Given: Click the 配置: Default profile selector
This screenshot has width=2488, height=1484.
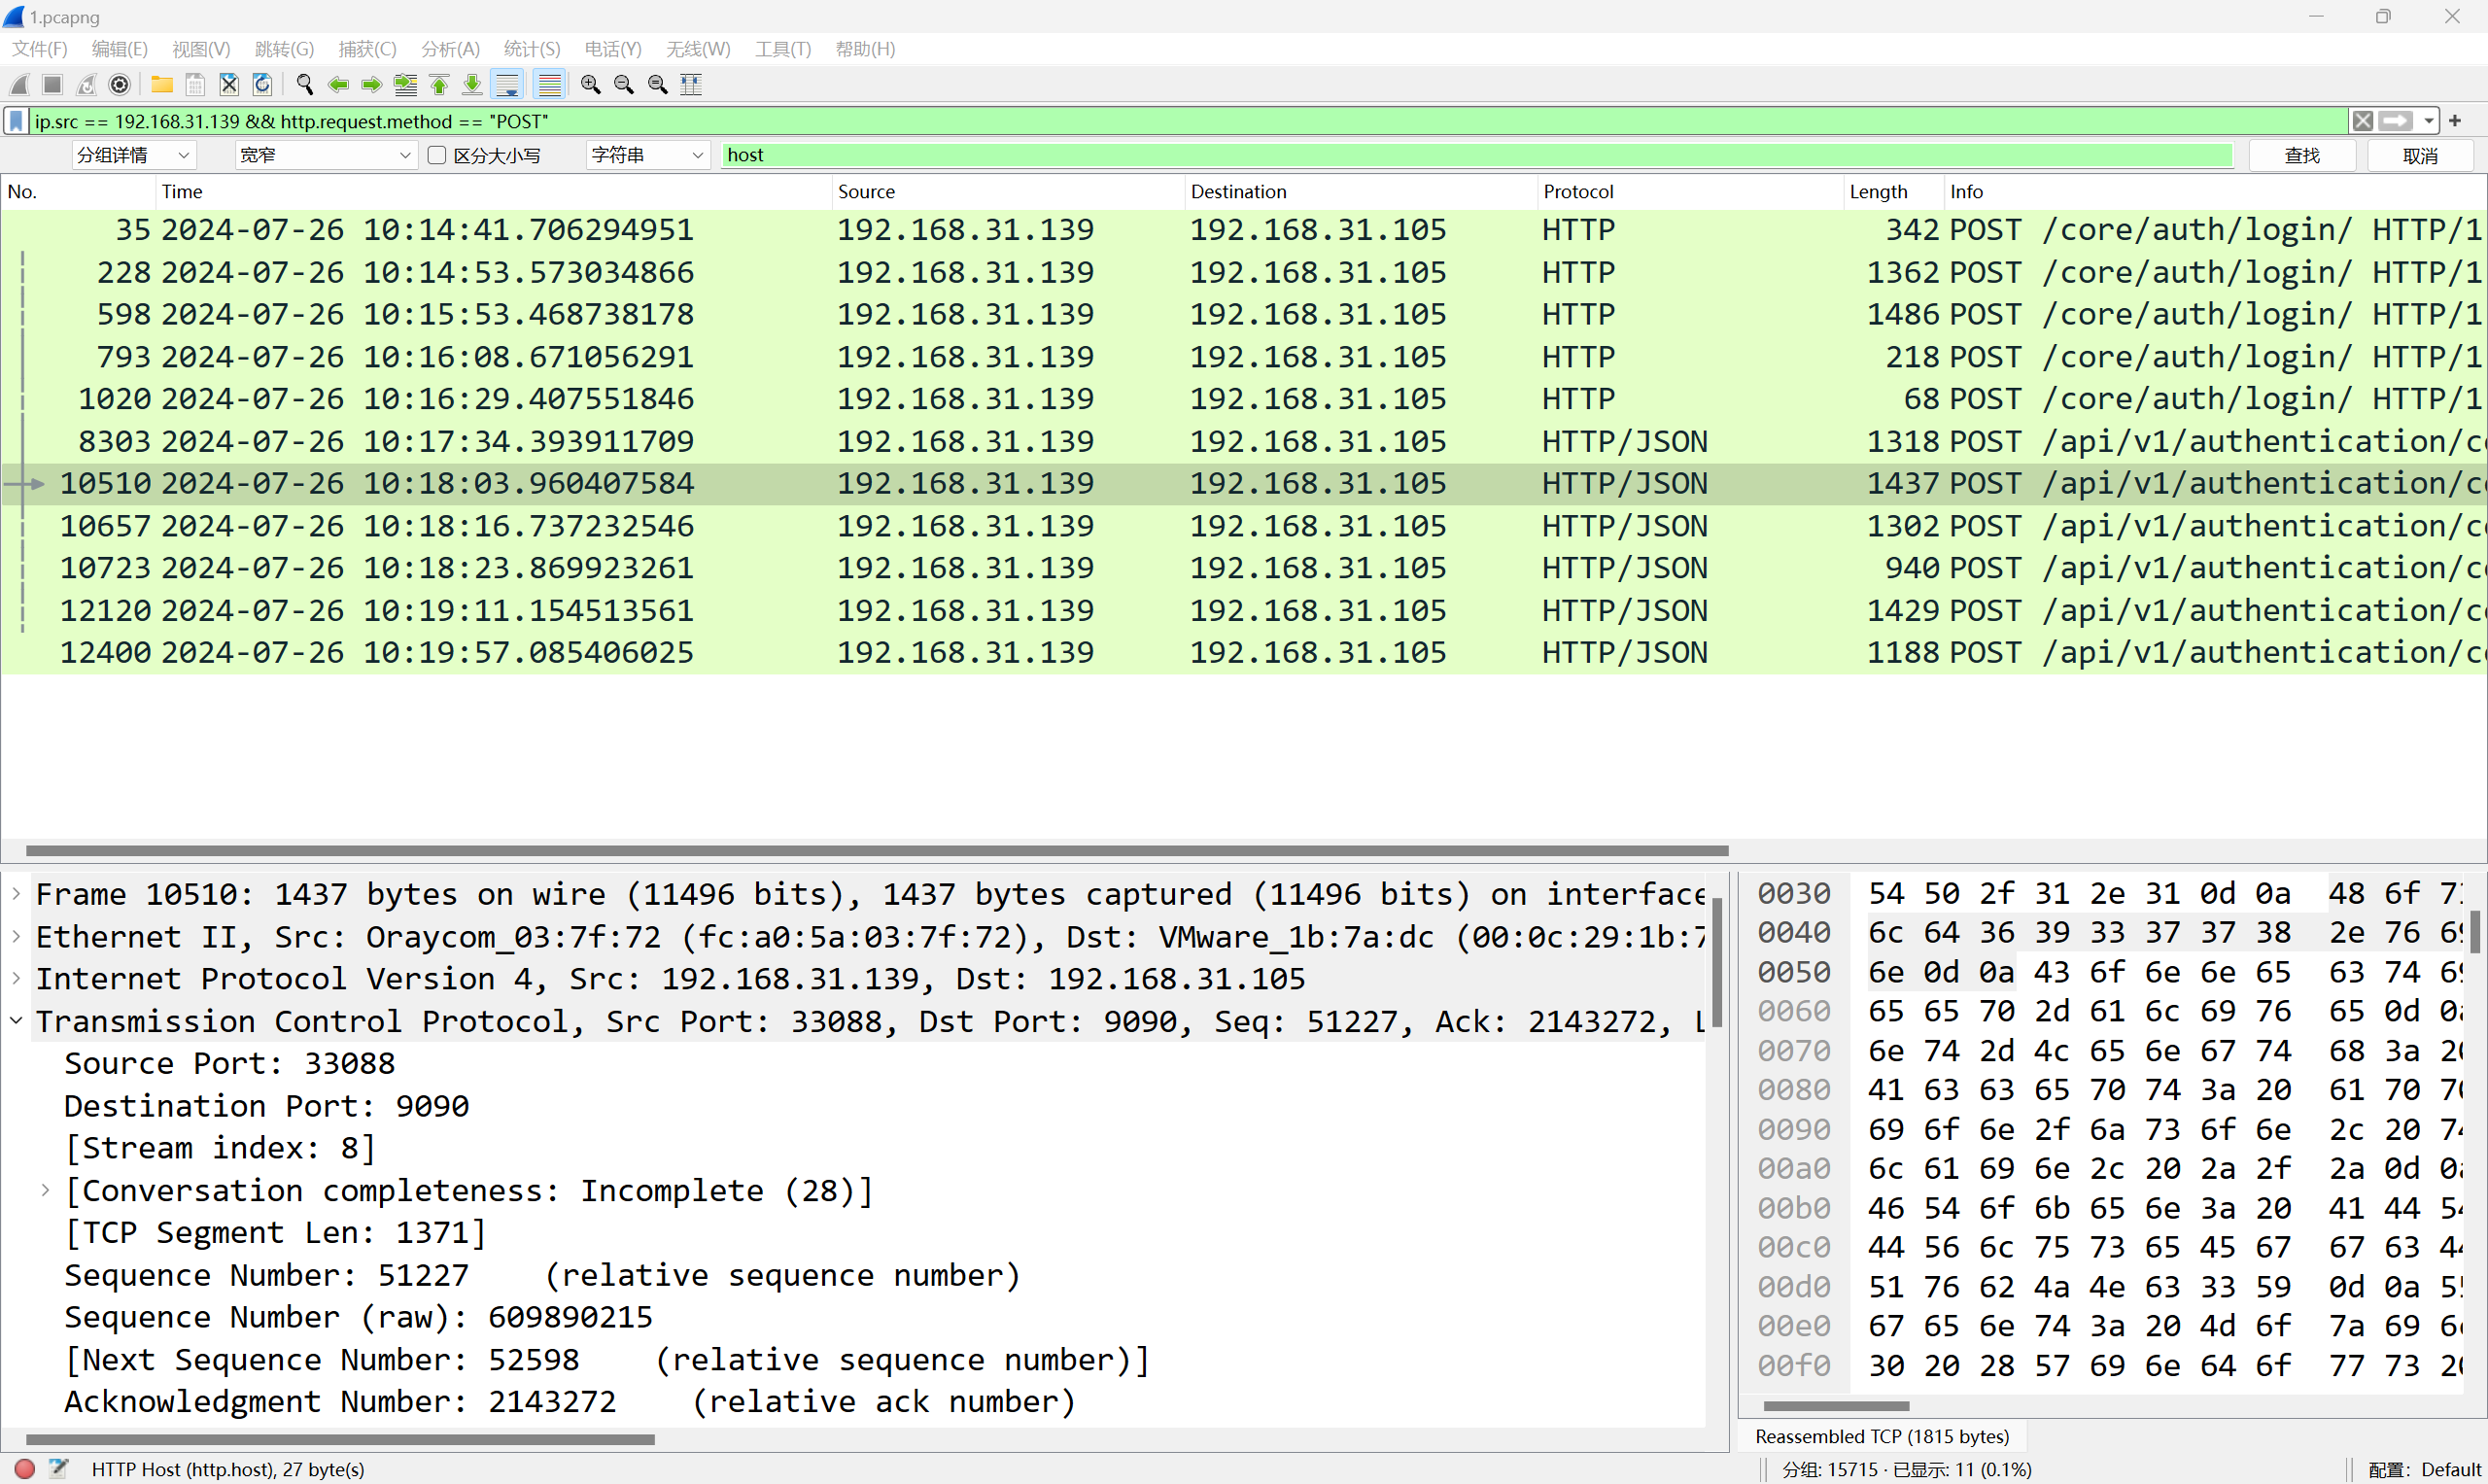Looking at the screenshot, I should pos(2425,1469).
